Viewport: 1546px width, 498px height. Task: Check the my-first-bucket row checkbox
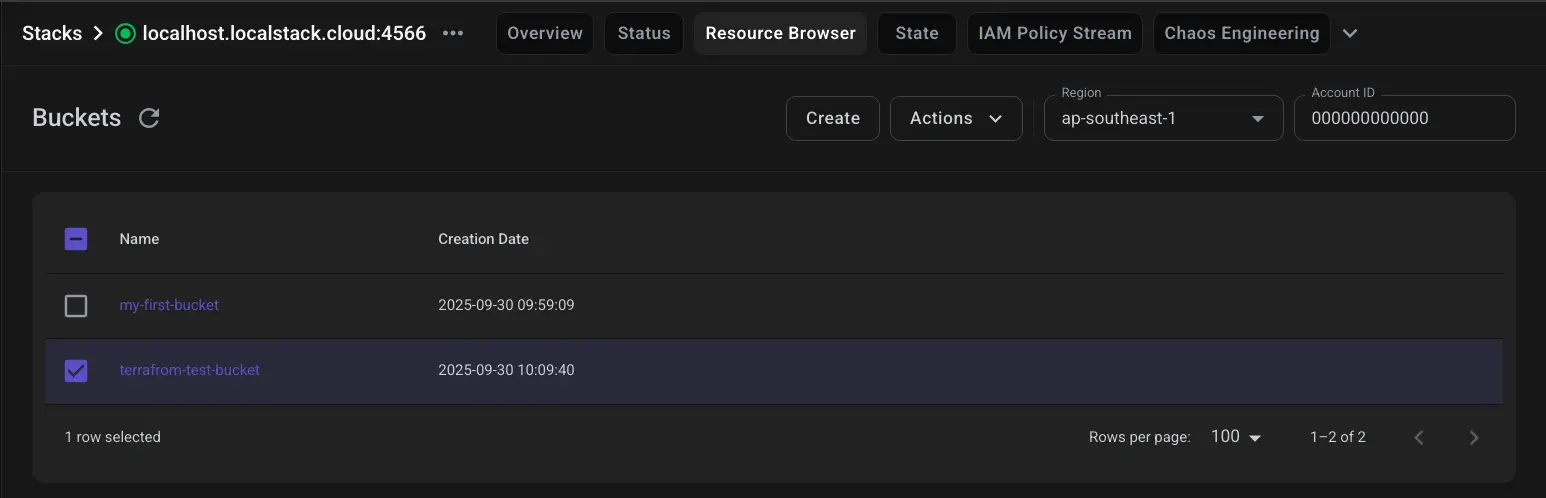(x=76, y=306)
